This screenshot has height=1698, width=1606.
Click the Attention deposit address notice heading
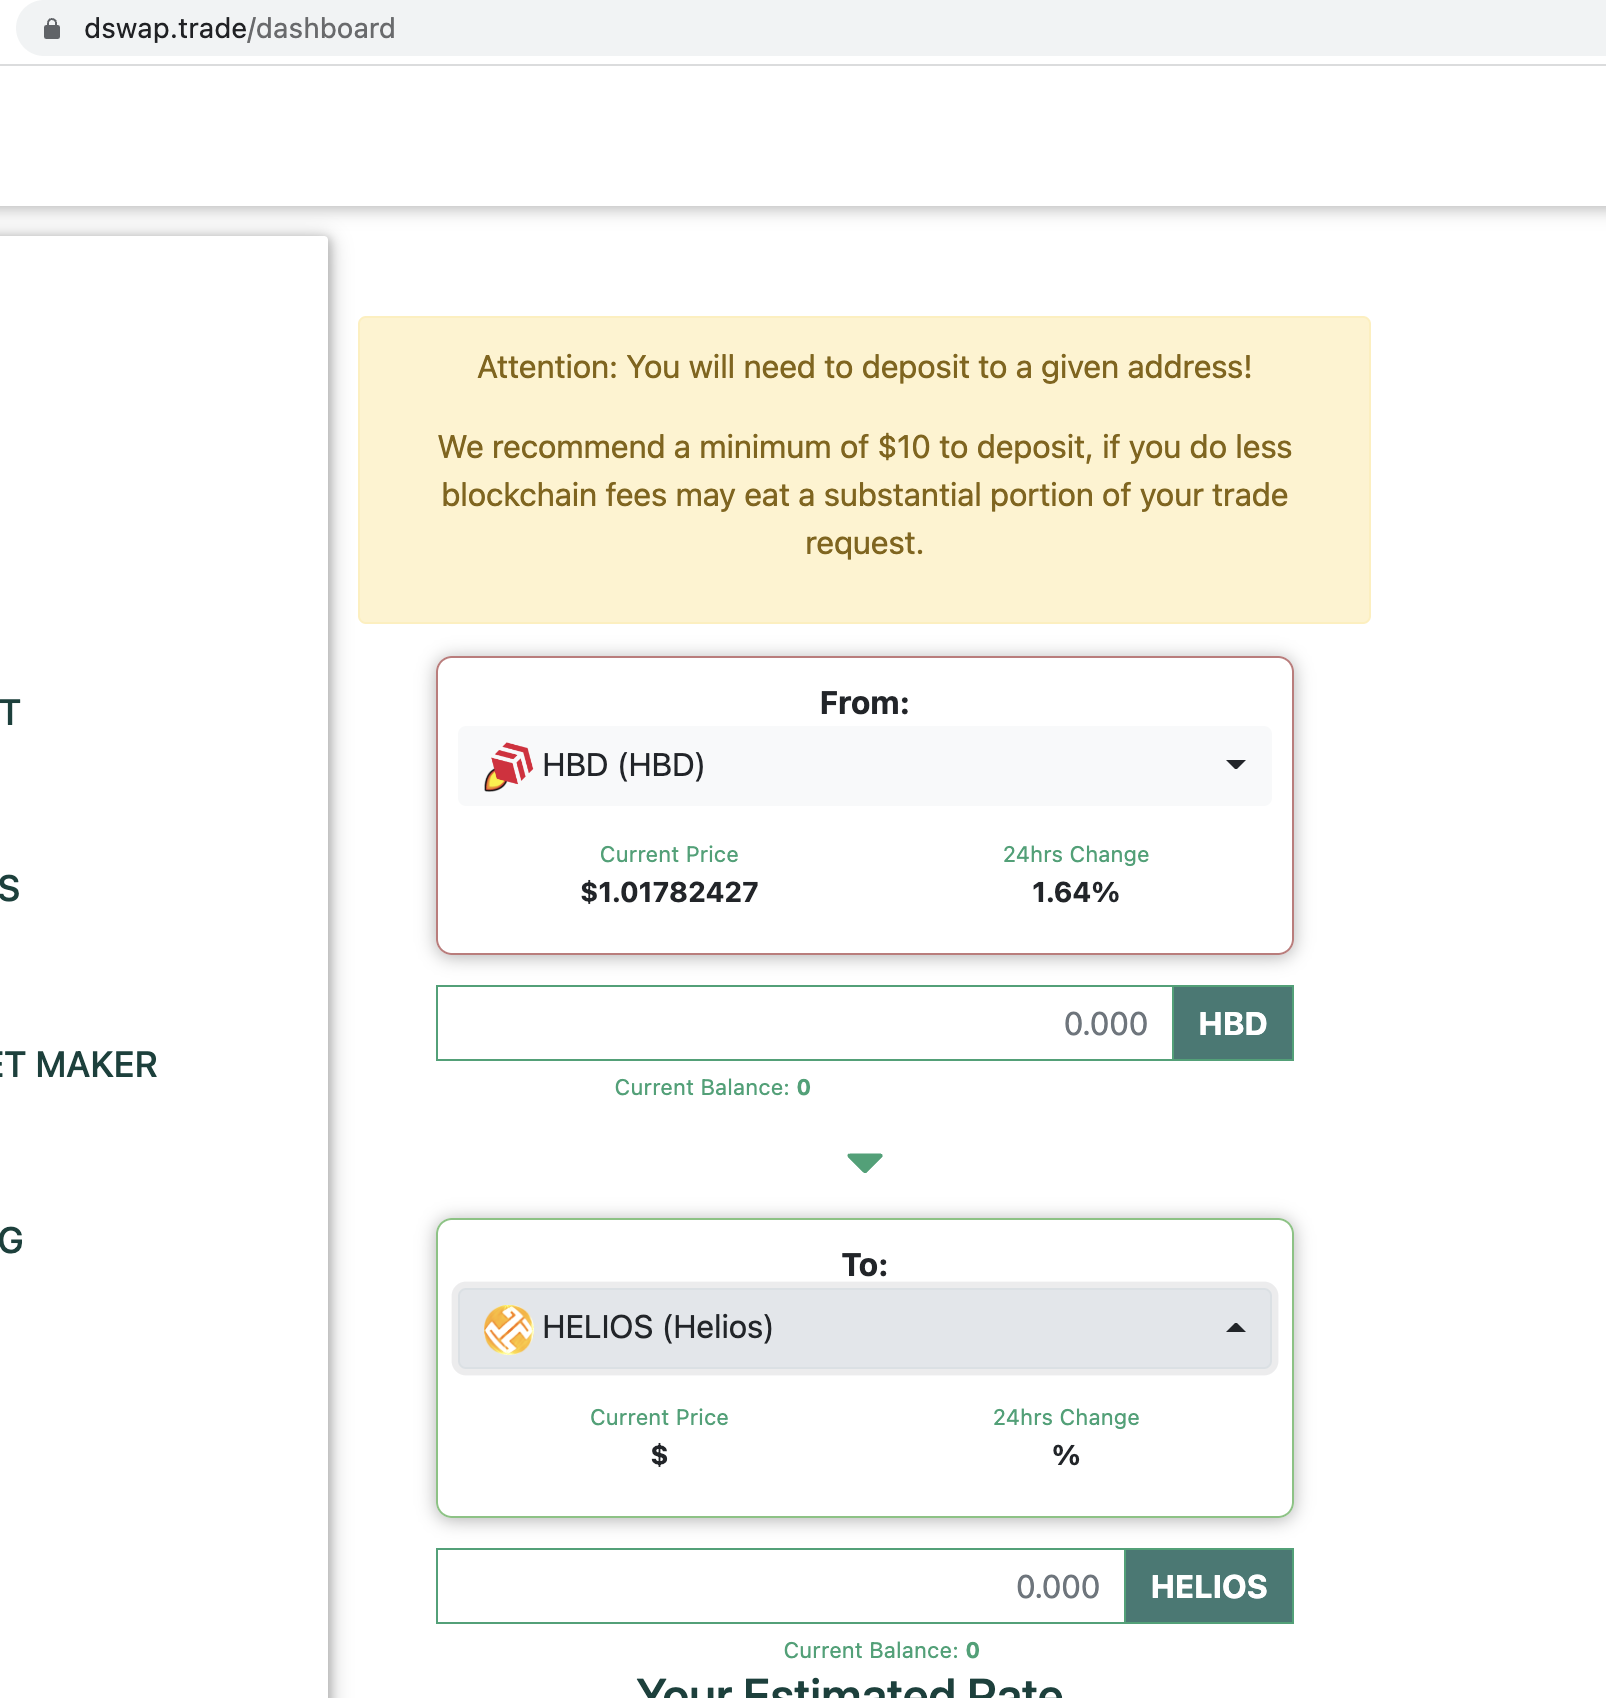[864, 367]
